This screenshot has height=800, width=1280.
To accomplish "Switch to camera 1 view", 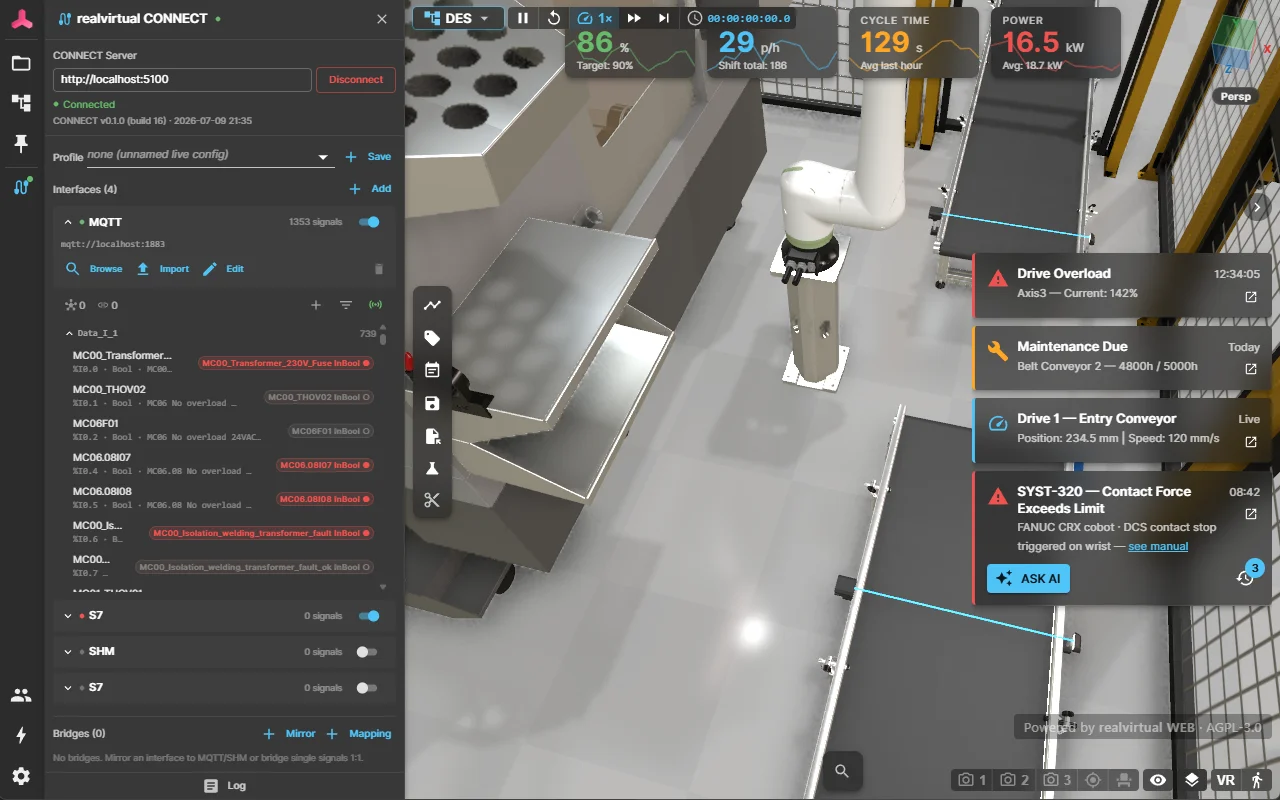I will tap(972, 780).
